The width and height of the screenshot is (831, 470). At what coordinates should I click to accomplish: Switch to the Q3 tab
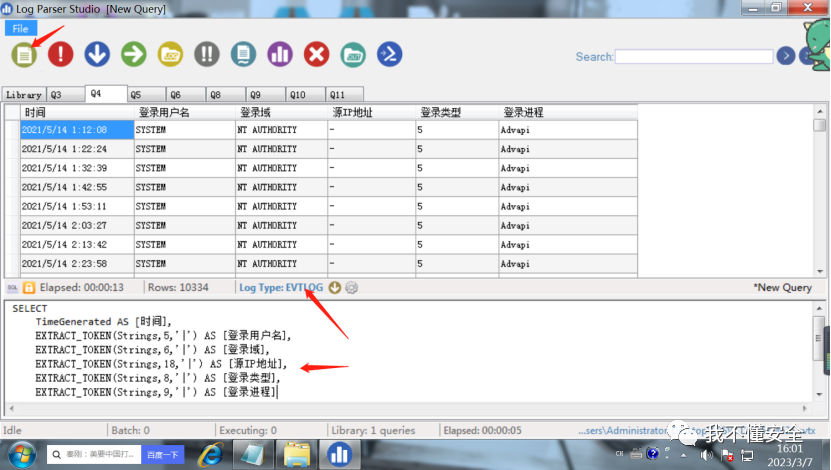(65, 94)
